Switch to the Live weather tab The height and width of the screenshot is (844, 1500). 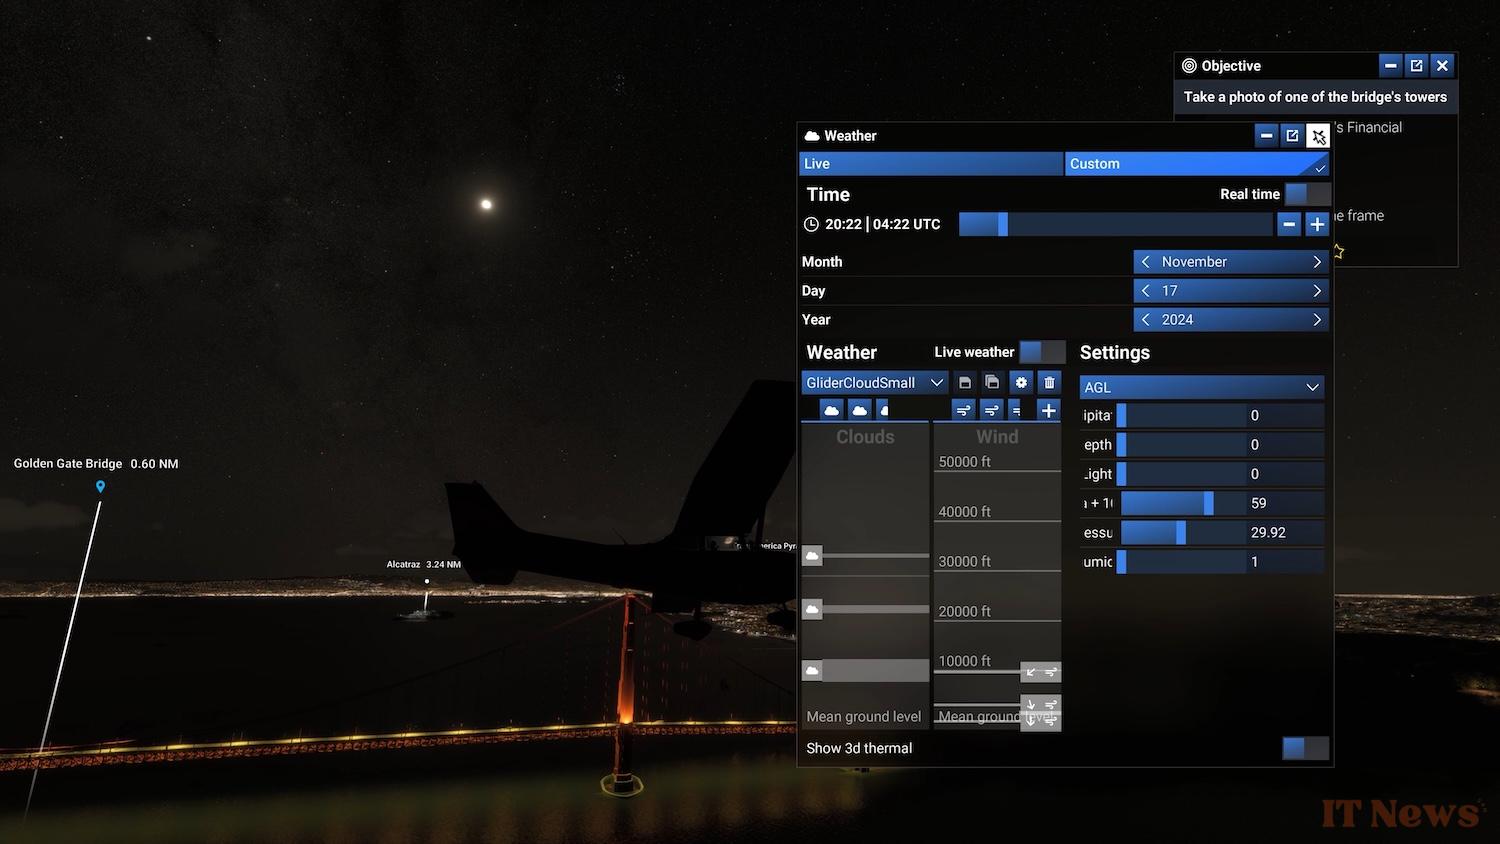pos(930,164)
